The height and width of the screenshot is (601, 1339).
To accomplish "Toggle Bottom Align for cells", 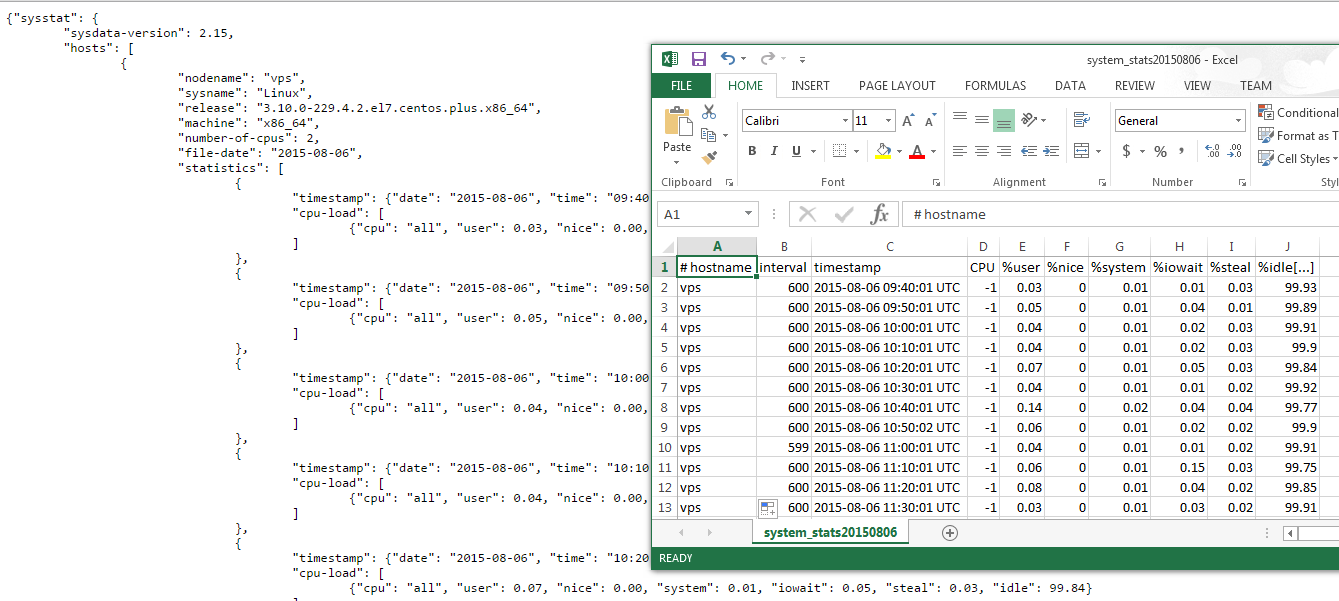I will pos(1004,120).
